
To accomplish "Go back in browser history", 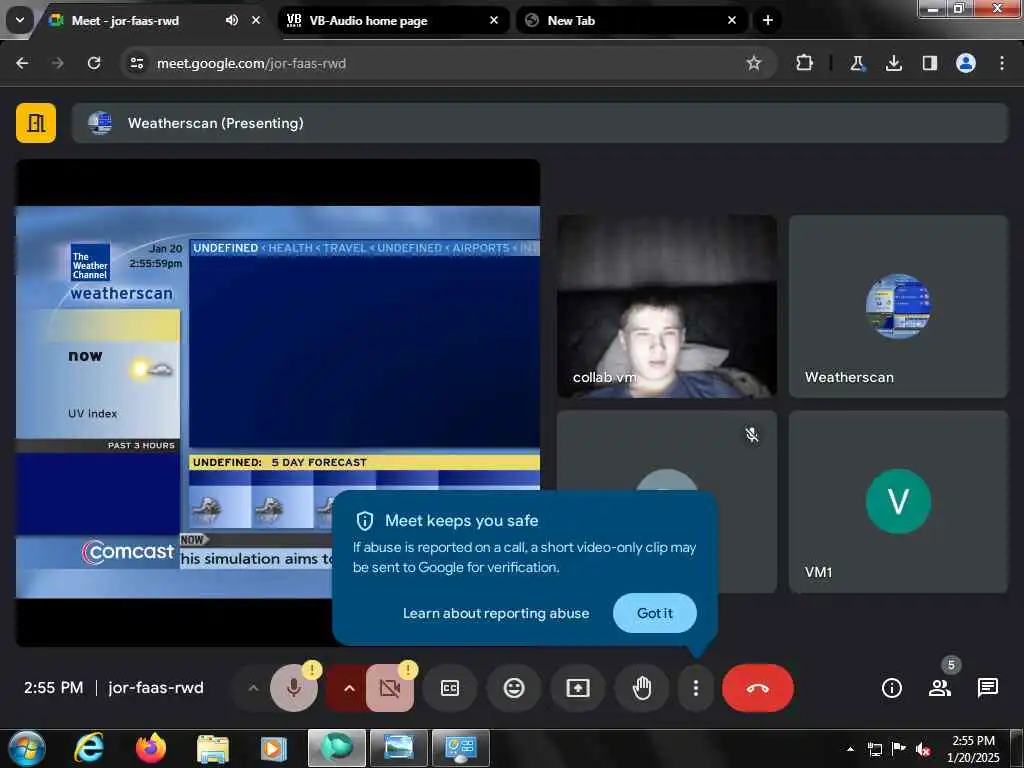I will [x=22, y=63].
